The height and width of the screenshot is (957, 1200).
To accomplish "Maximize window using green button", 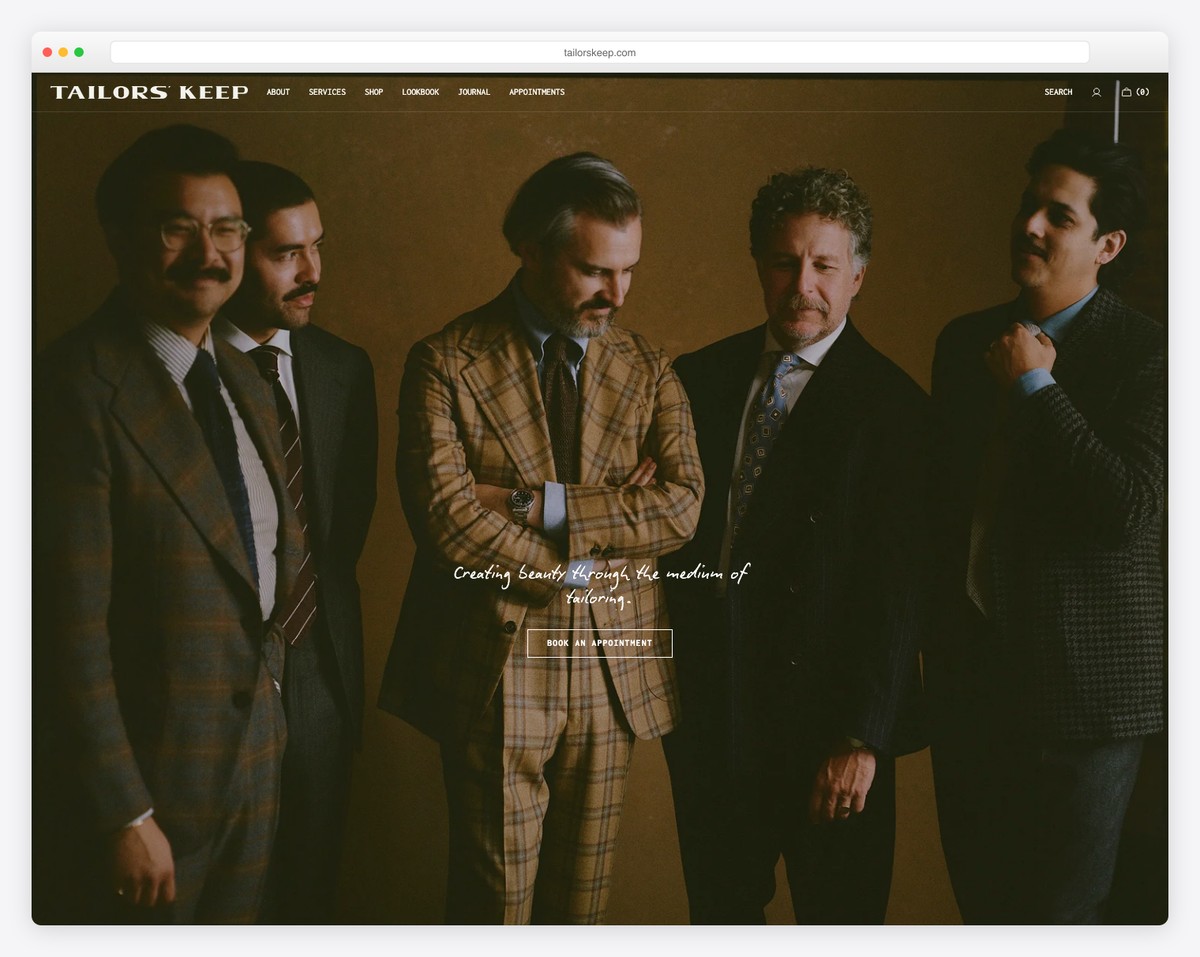I will tap(79, 52).
